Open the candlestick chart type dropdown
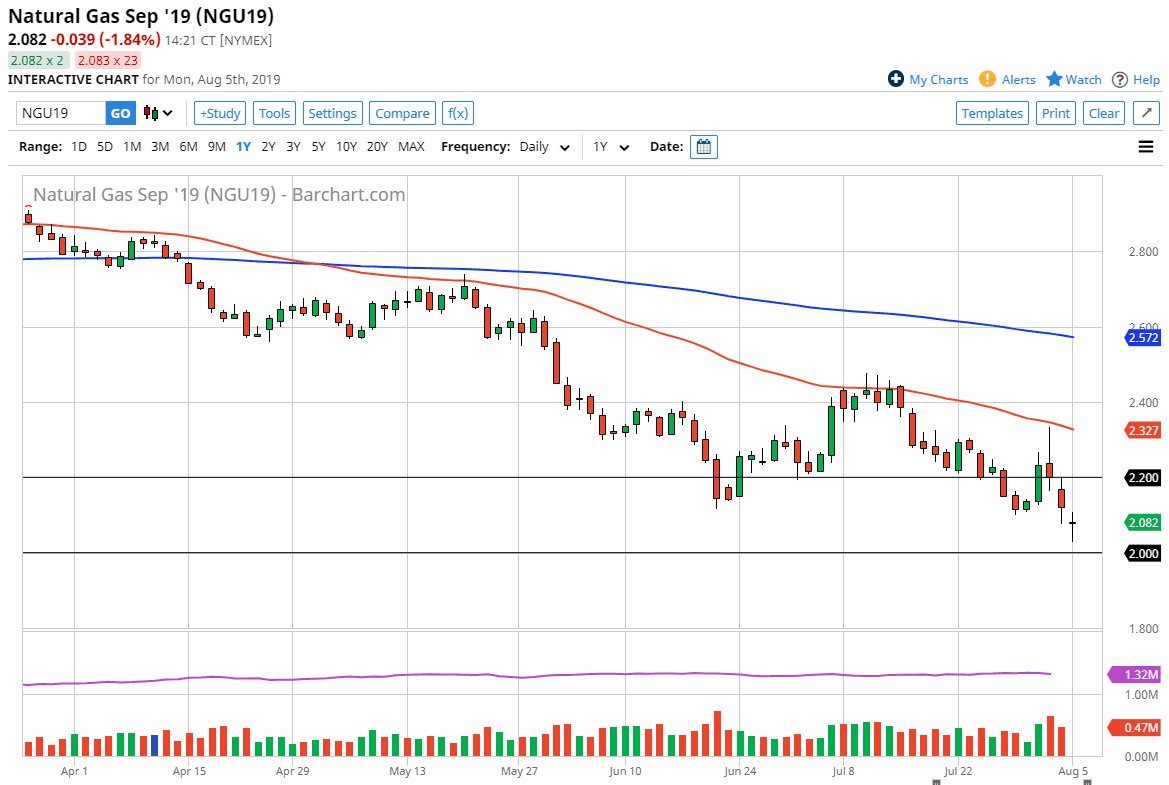The height and width of the screenshot is (785, 1169). [158, 113]
